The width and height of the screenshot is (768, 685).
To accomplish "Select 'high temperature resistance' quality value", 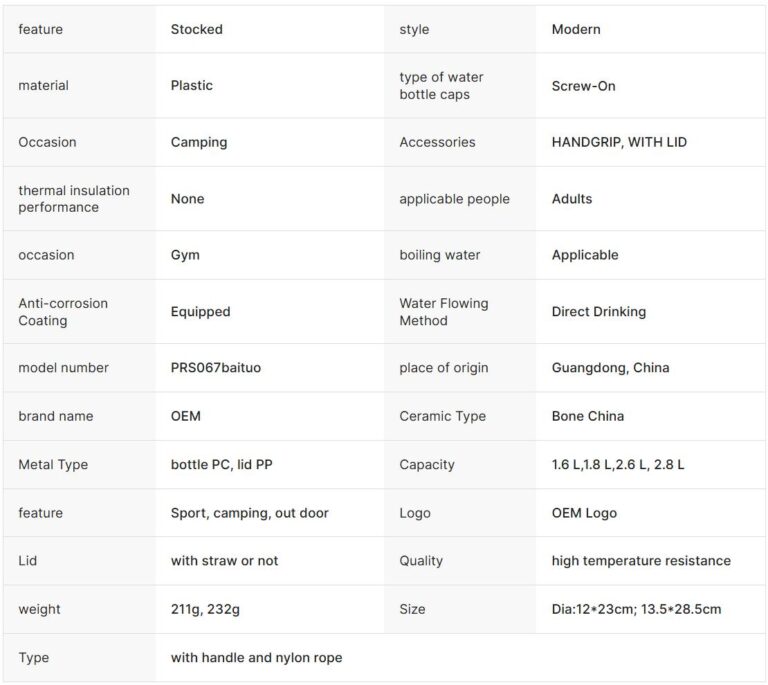I will point(641,561).
